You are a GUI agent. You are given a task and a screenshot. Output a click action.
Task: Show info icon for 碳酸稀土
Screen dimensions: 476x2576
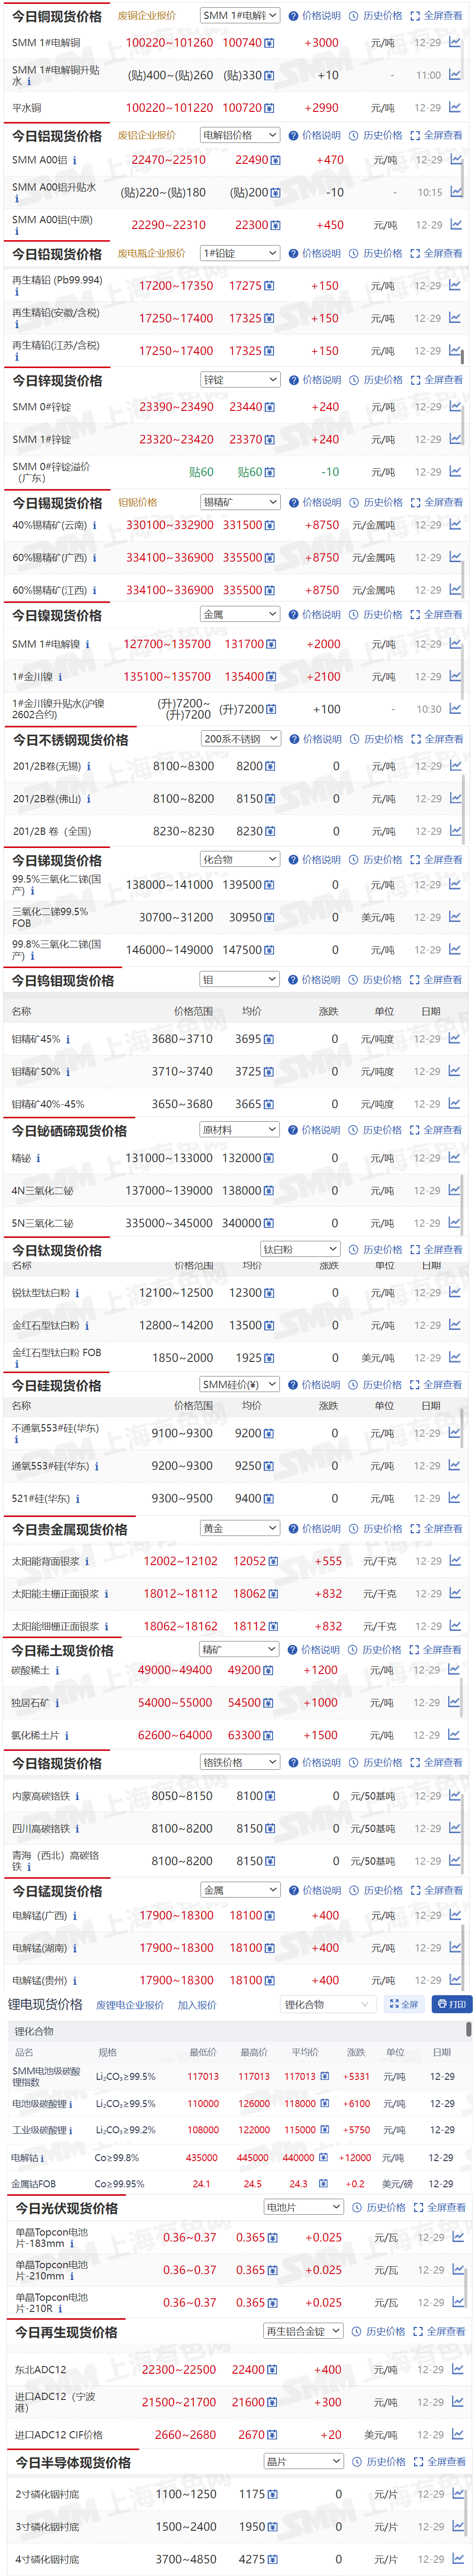(56, 1671)
